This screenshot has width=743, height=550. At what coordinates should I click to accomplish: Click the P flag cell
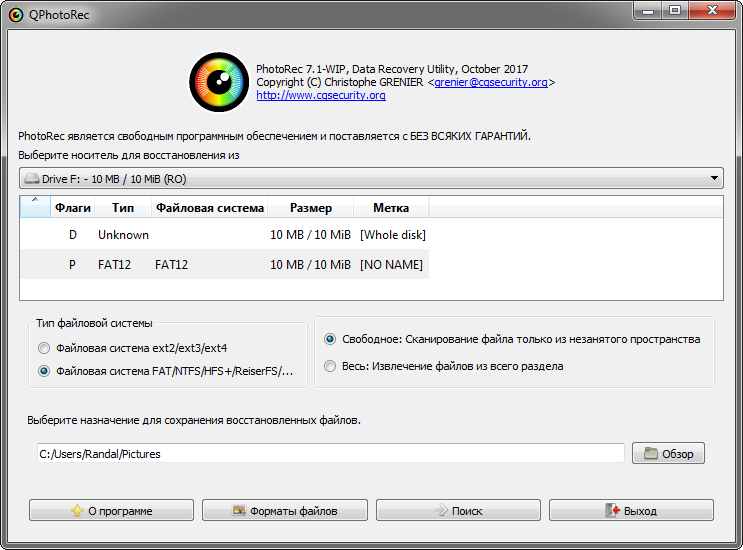pos(72,264)
